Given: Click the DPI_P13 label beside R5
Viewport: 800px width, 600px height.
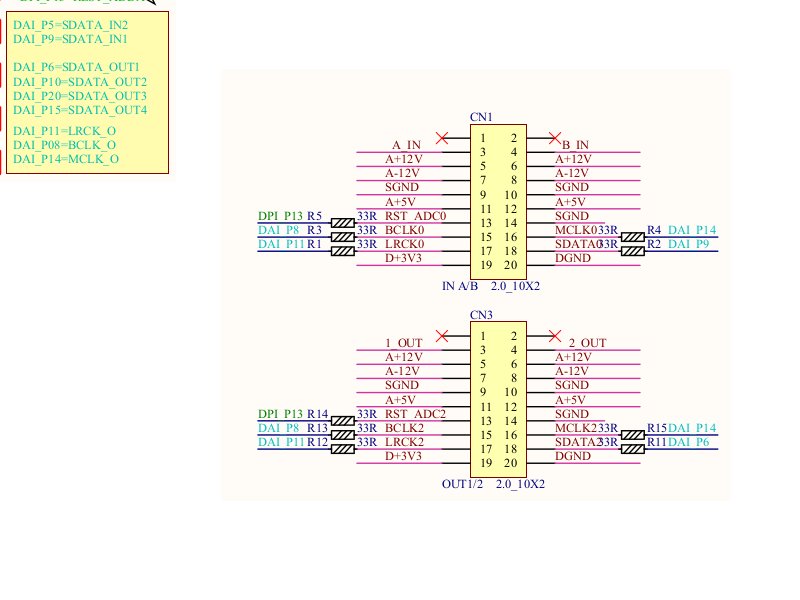Looking at the screenshot, I should coord(280,216).
